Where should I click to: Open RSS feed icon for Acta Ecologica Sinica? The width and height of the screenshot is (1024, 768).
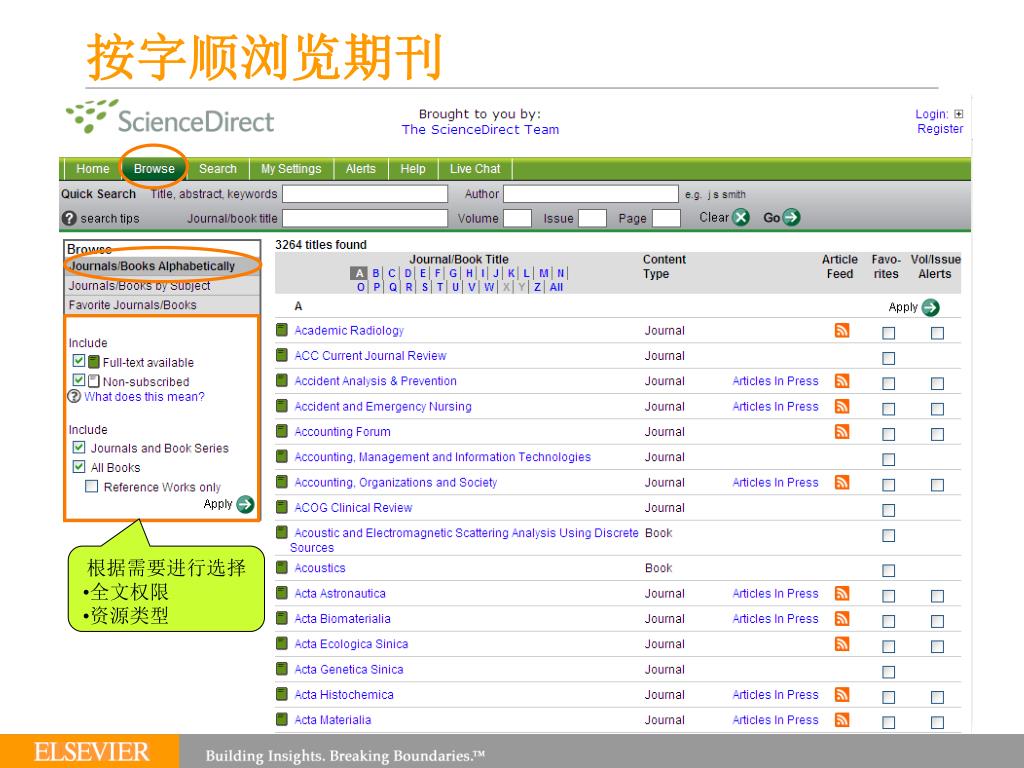pos(842,643)
